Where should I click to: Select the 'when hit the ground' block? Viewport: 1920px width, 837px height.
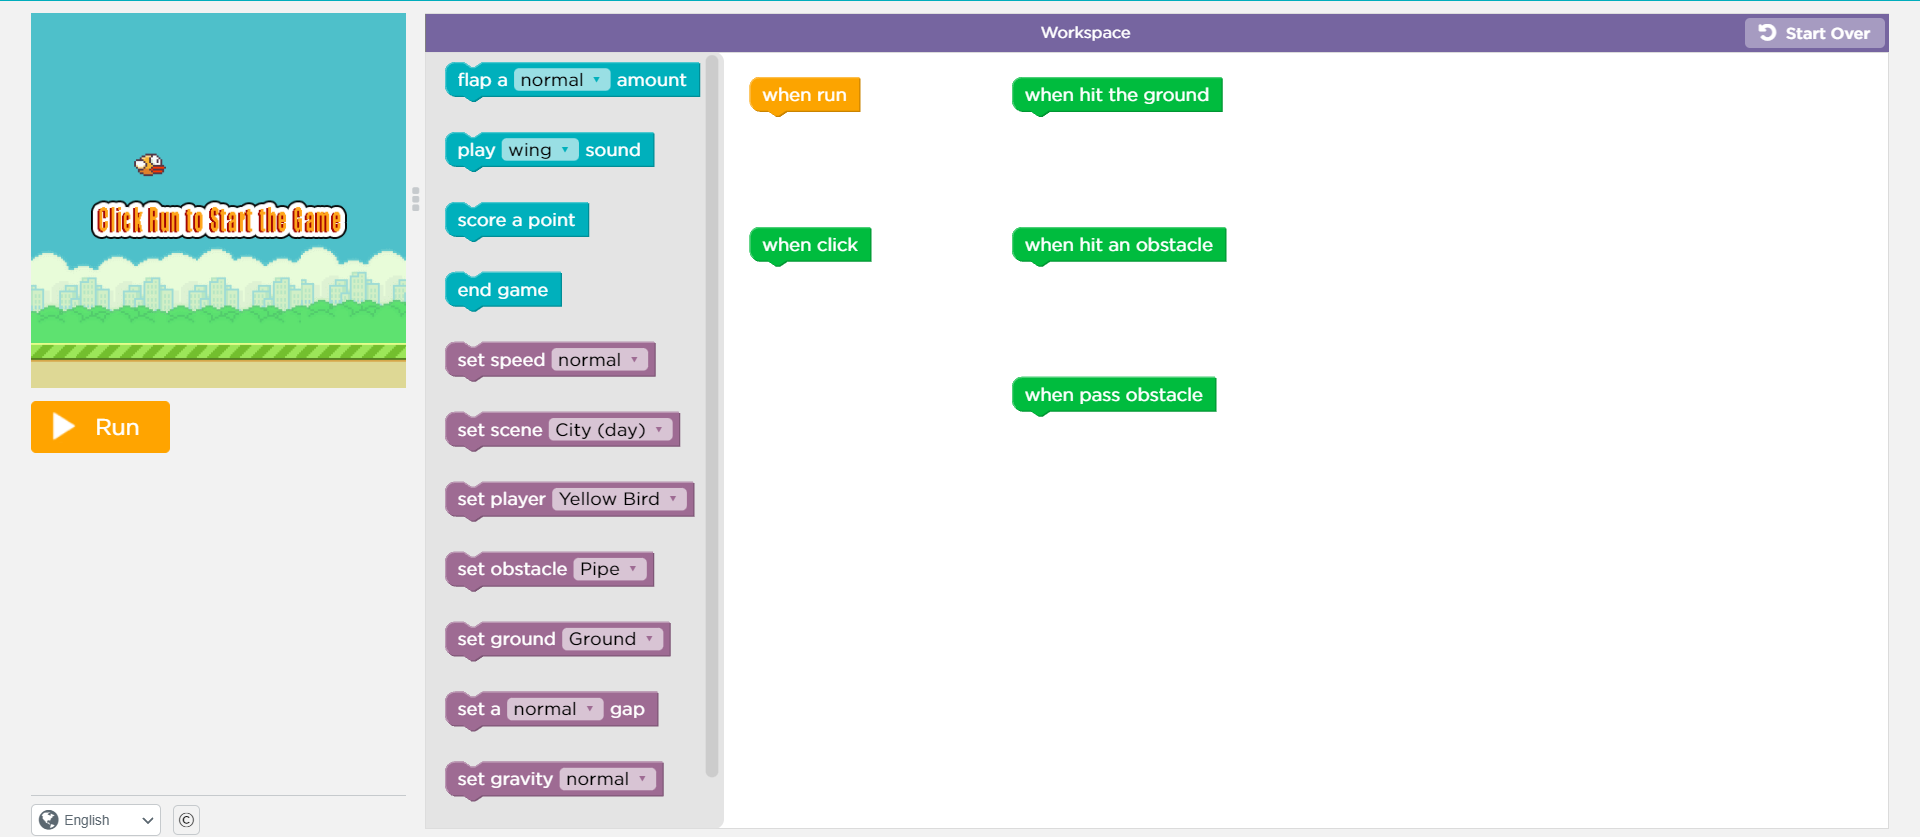click(1117, 95)
